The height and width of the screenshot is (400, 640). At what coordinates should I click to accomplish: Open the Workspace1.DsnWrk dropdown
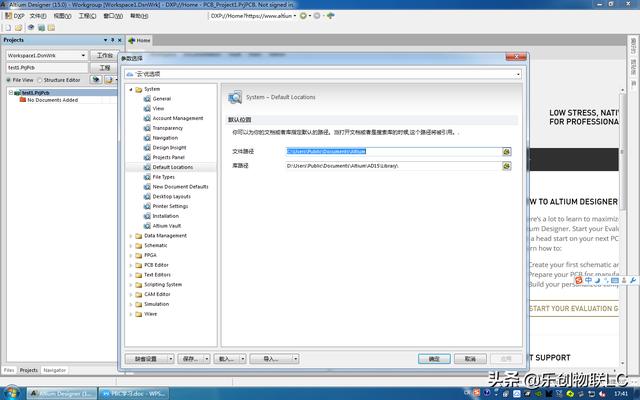pyautogui.click(x=83, y=56)
